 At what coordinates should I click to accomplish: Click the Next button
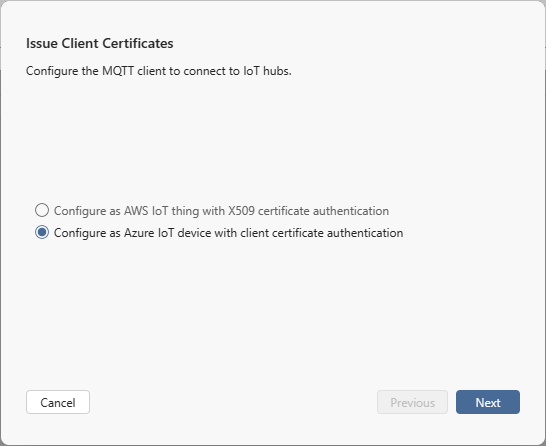[488, 402]
